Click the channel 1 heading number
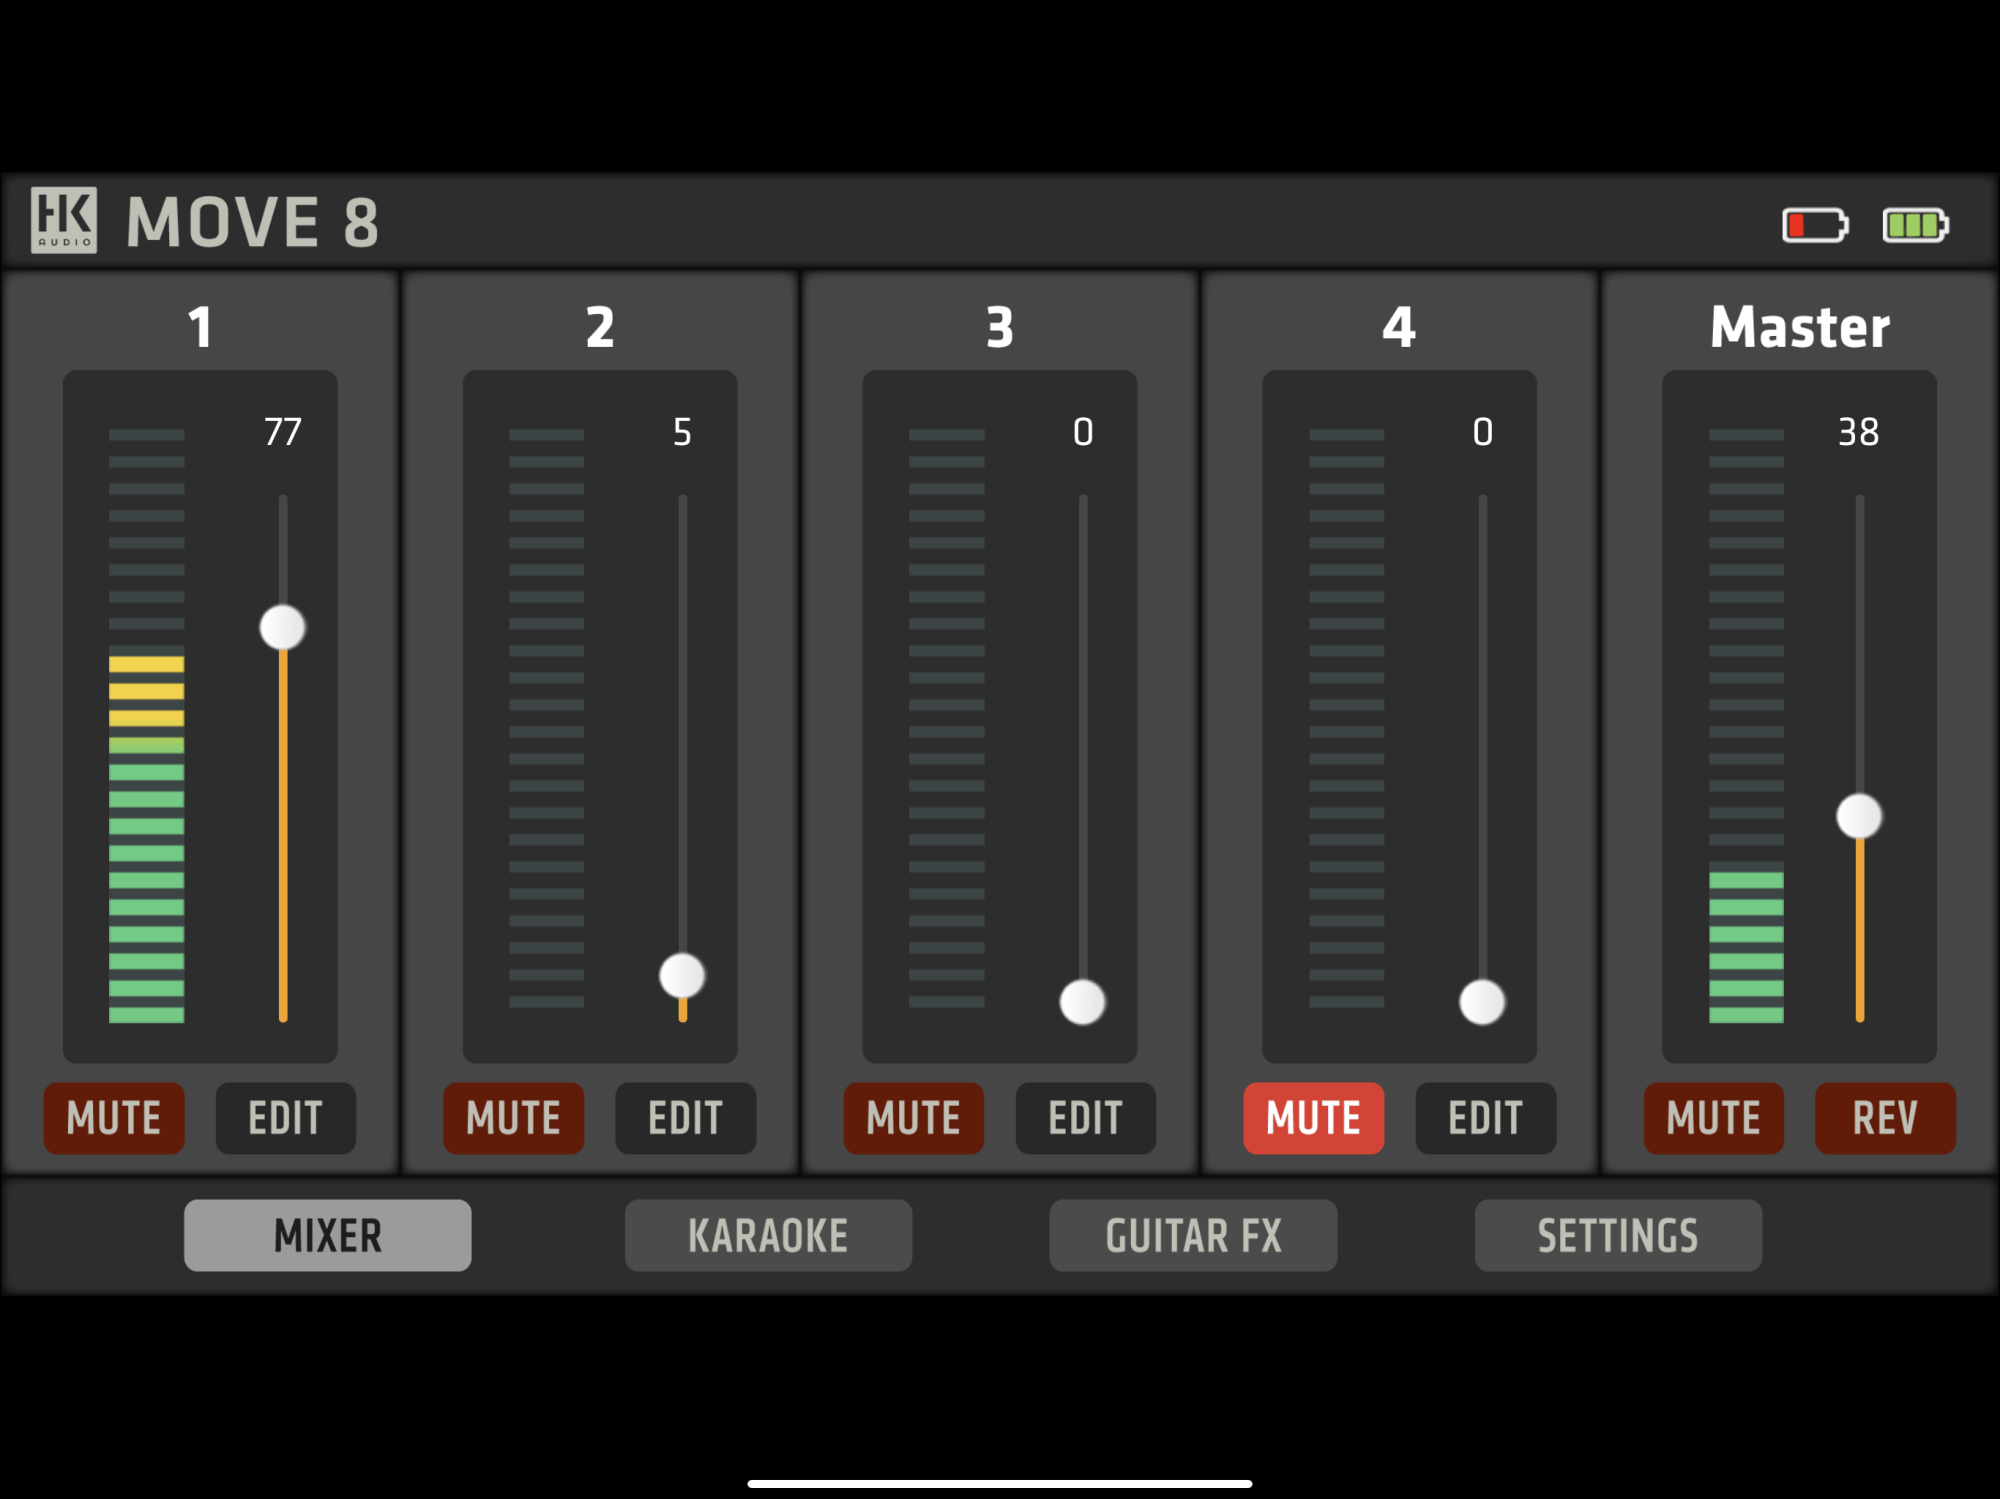 coord(200,327)
